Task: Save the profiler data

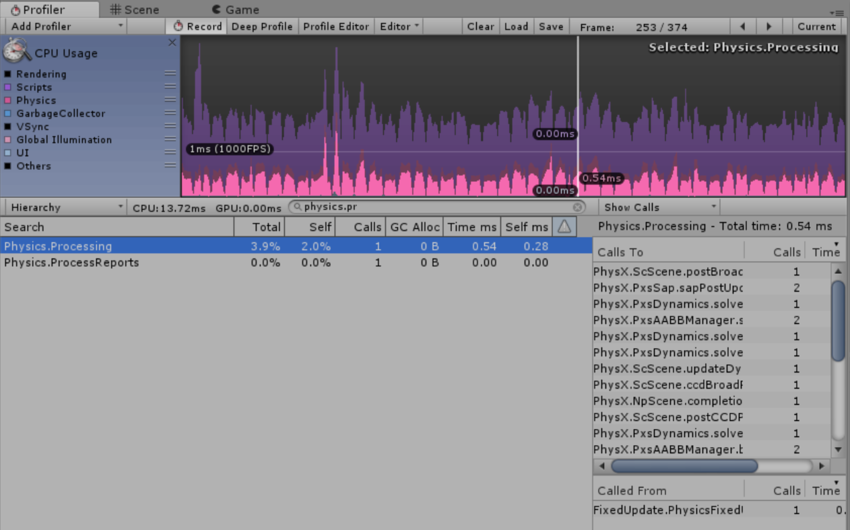Action: coord(551,27)
